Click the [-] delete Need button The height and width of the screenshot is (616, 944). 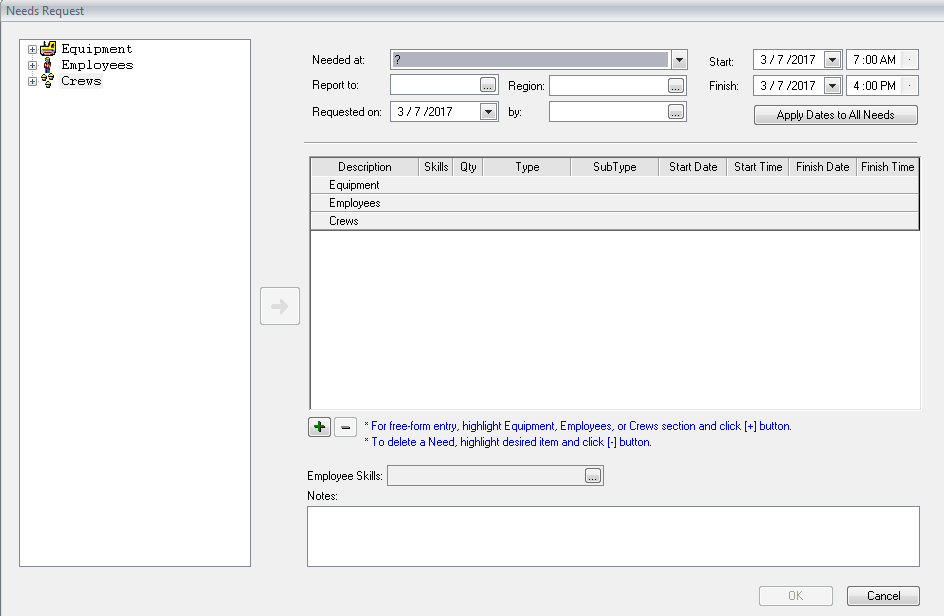coord(345,426)
